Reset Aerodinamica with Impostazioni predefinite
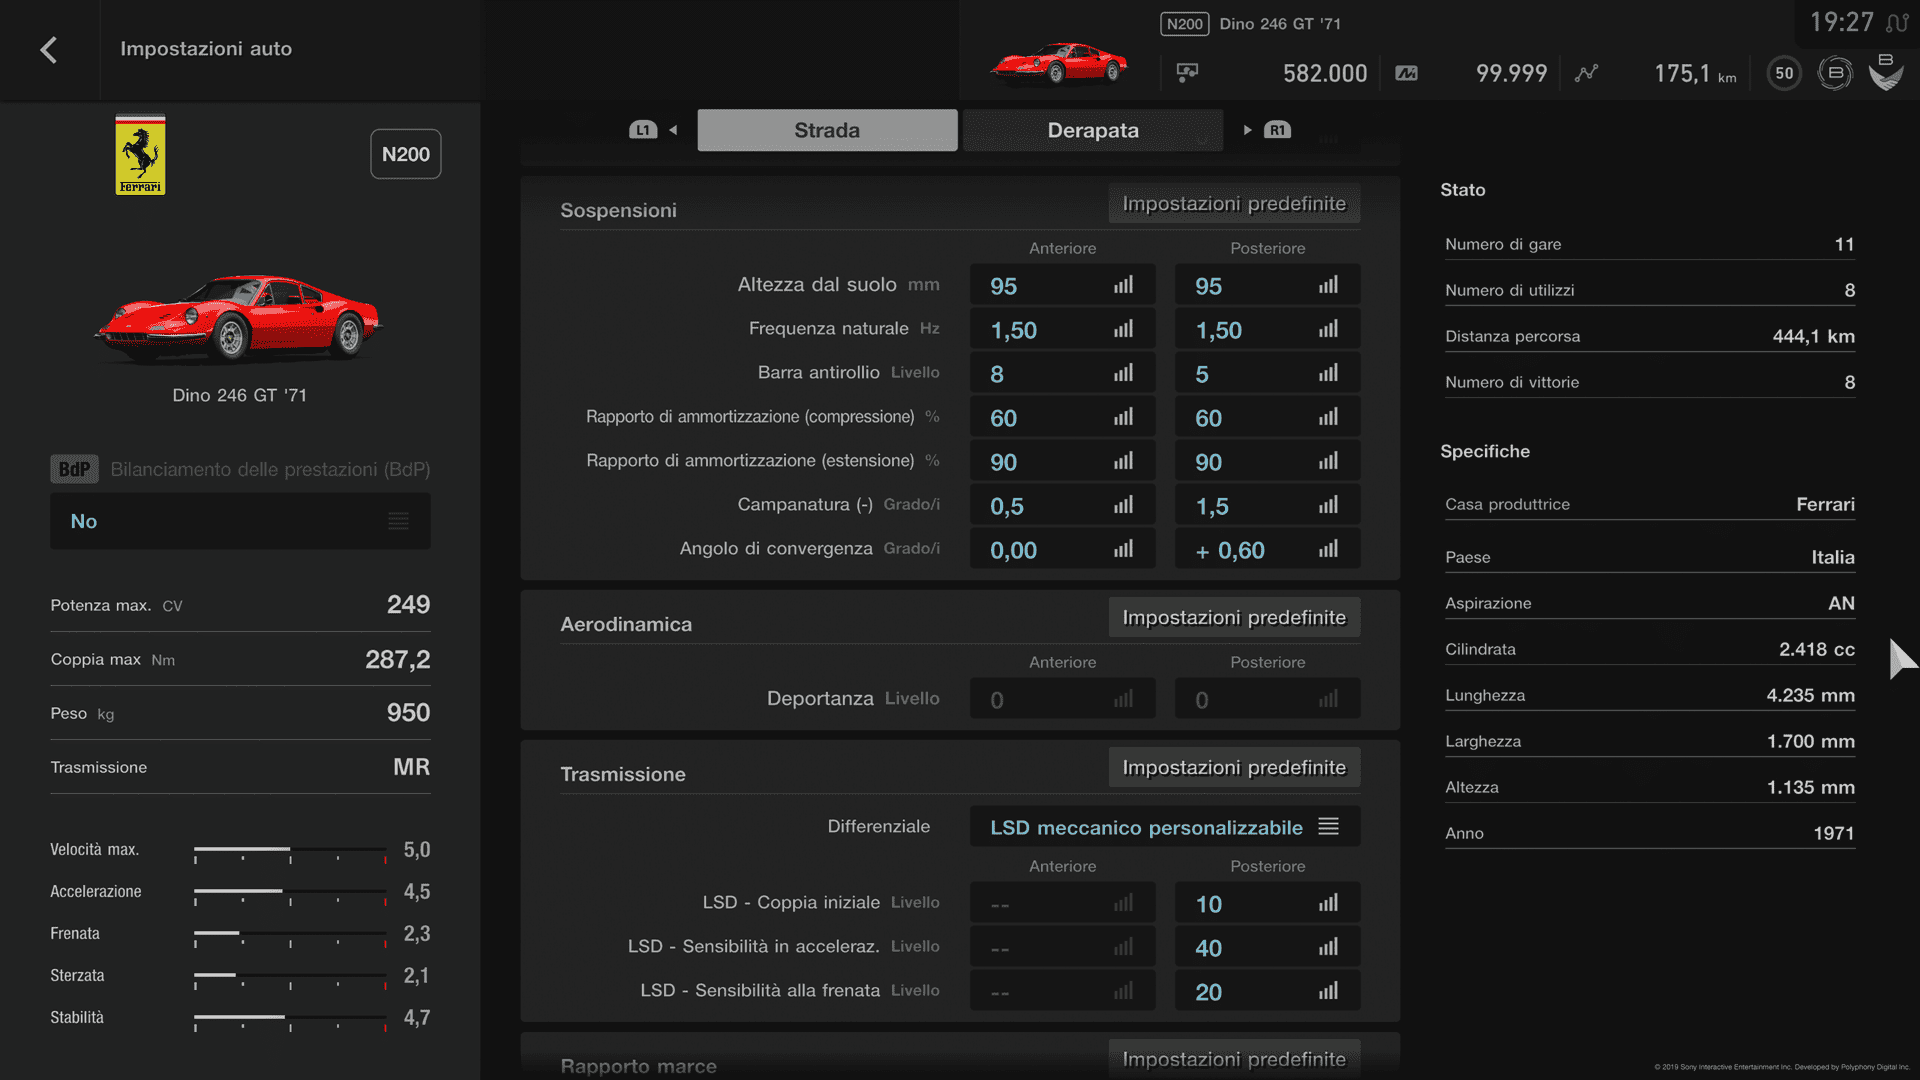 pyautogui.click(x=1233, y=618)
